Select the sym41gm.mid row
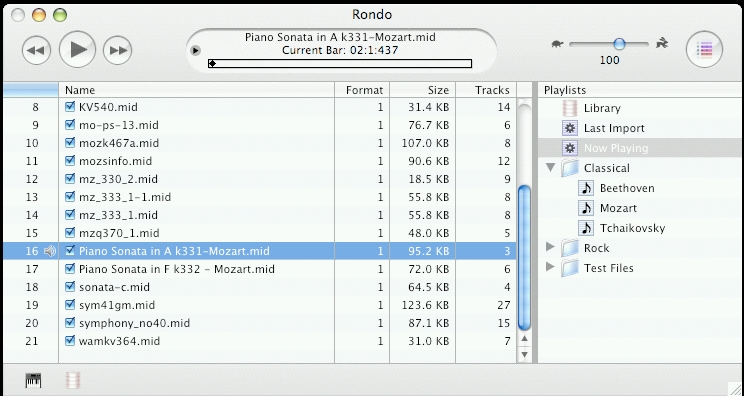The width and height of the screenshot is (744, 396). [x=260, y=305]
